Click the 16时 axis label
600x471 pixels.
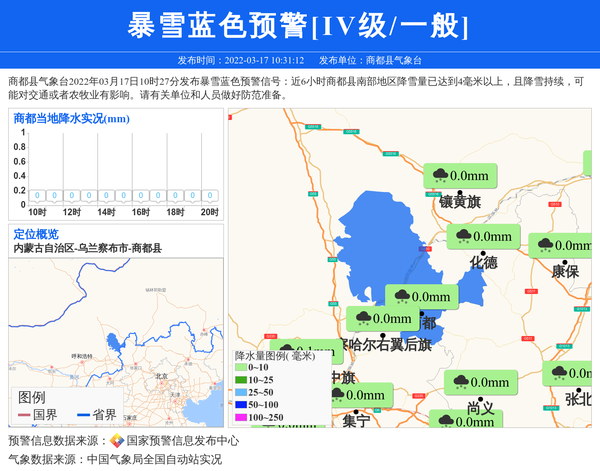tap(141, 212)
